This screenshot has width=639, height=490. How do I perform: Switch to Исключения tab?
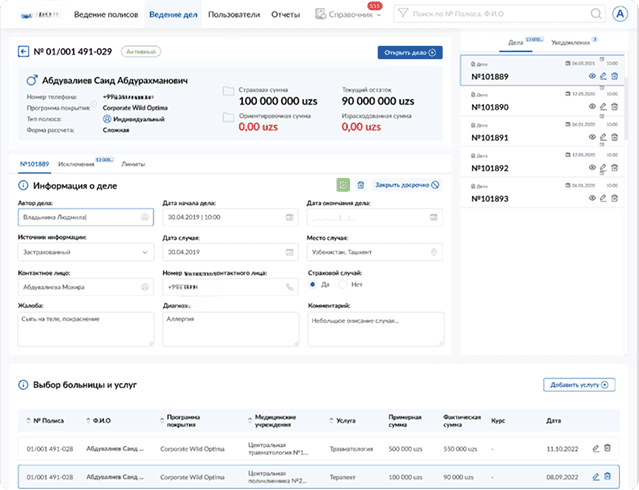(76, 164)
